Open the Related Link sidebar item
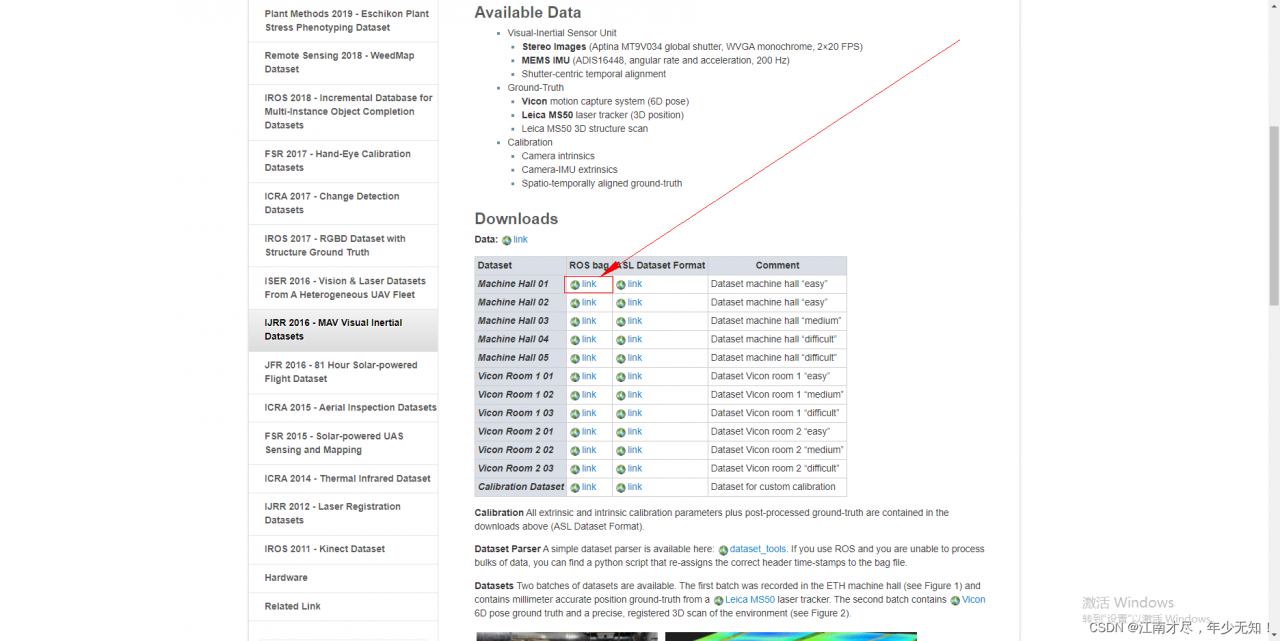1280x641 pixels. [343, 606]
